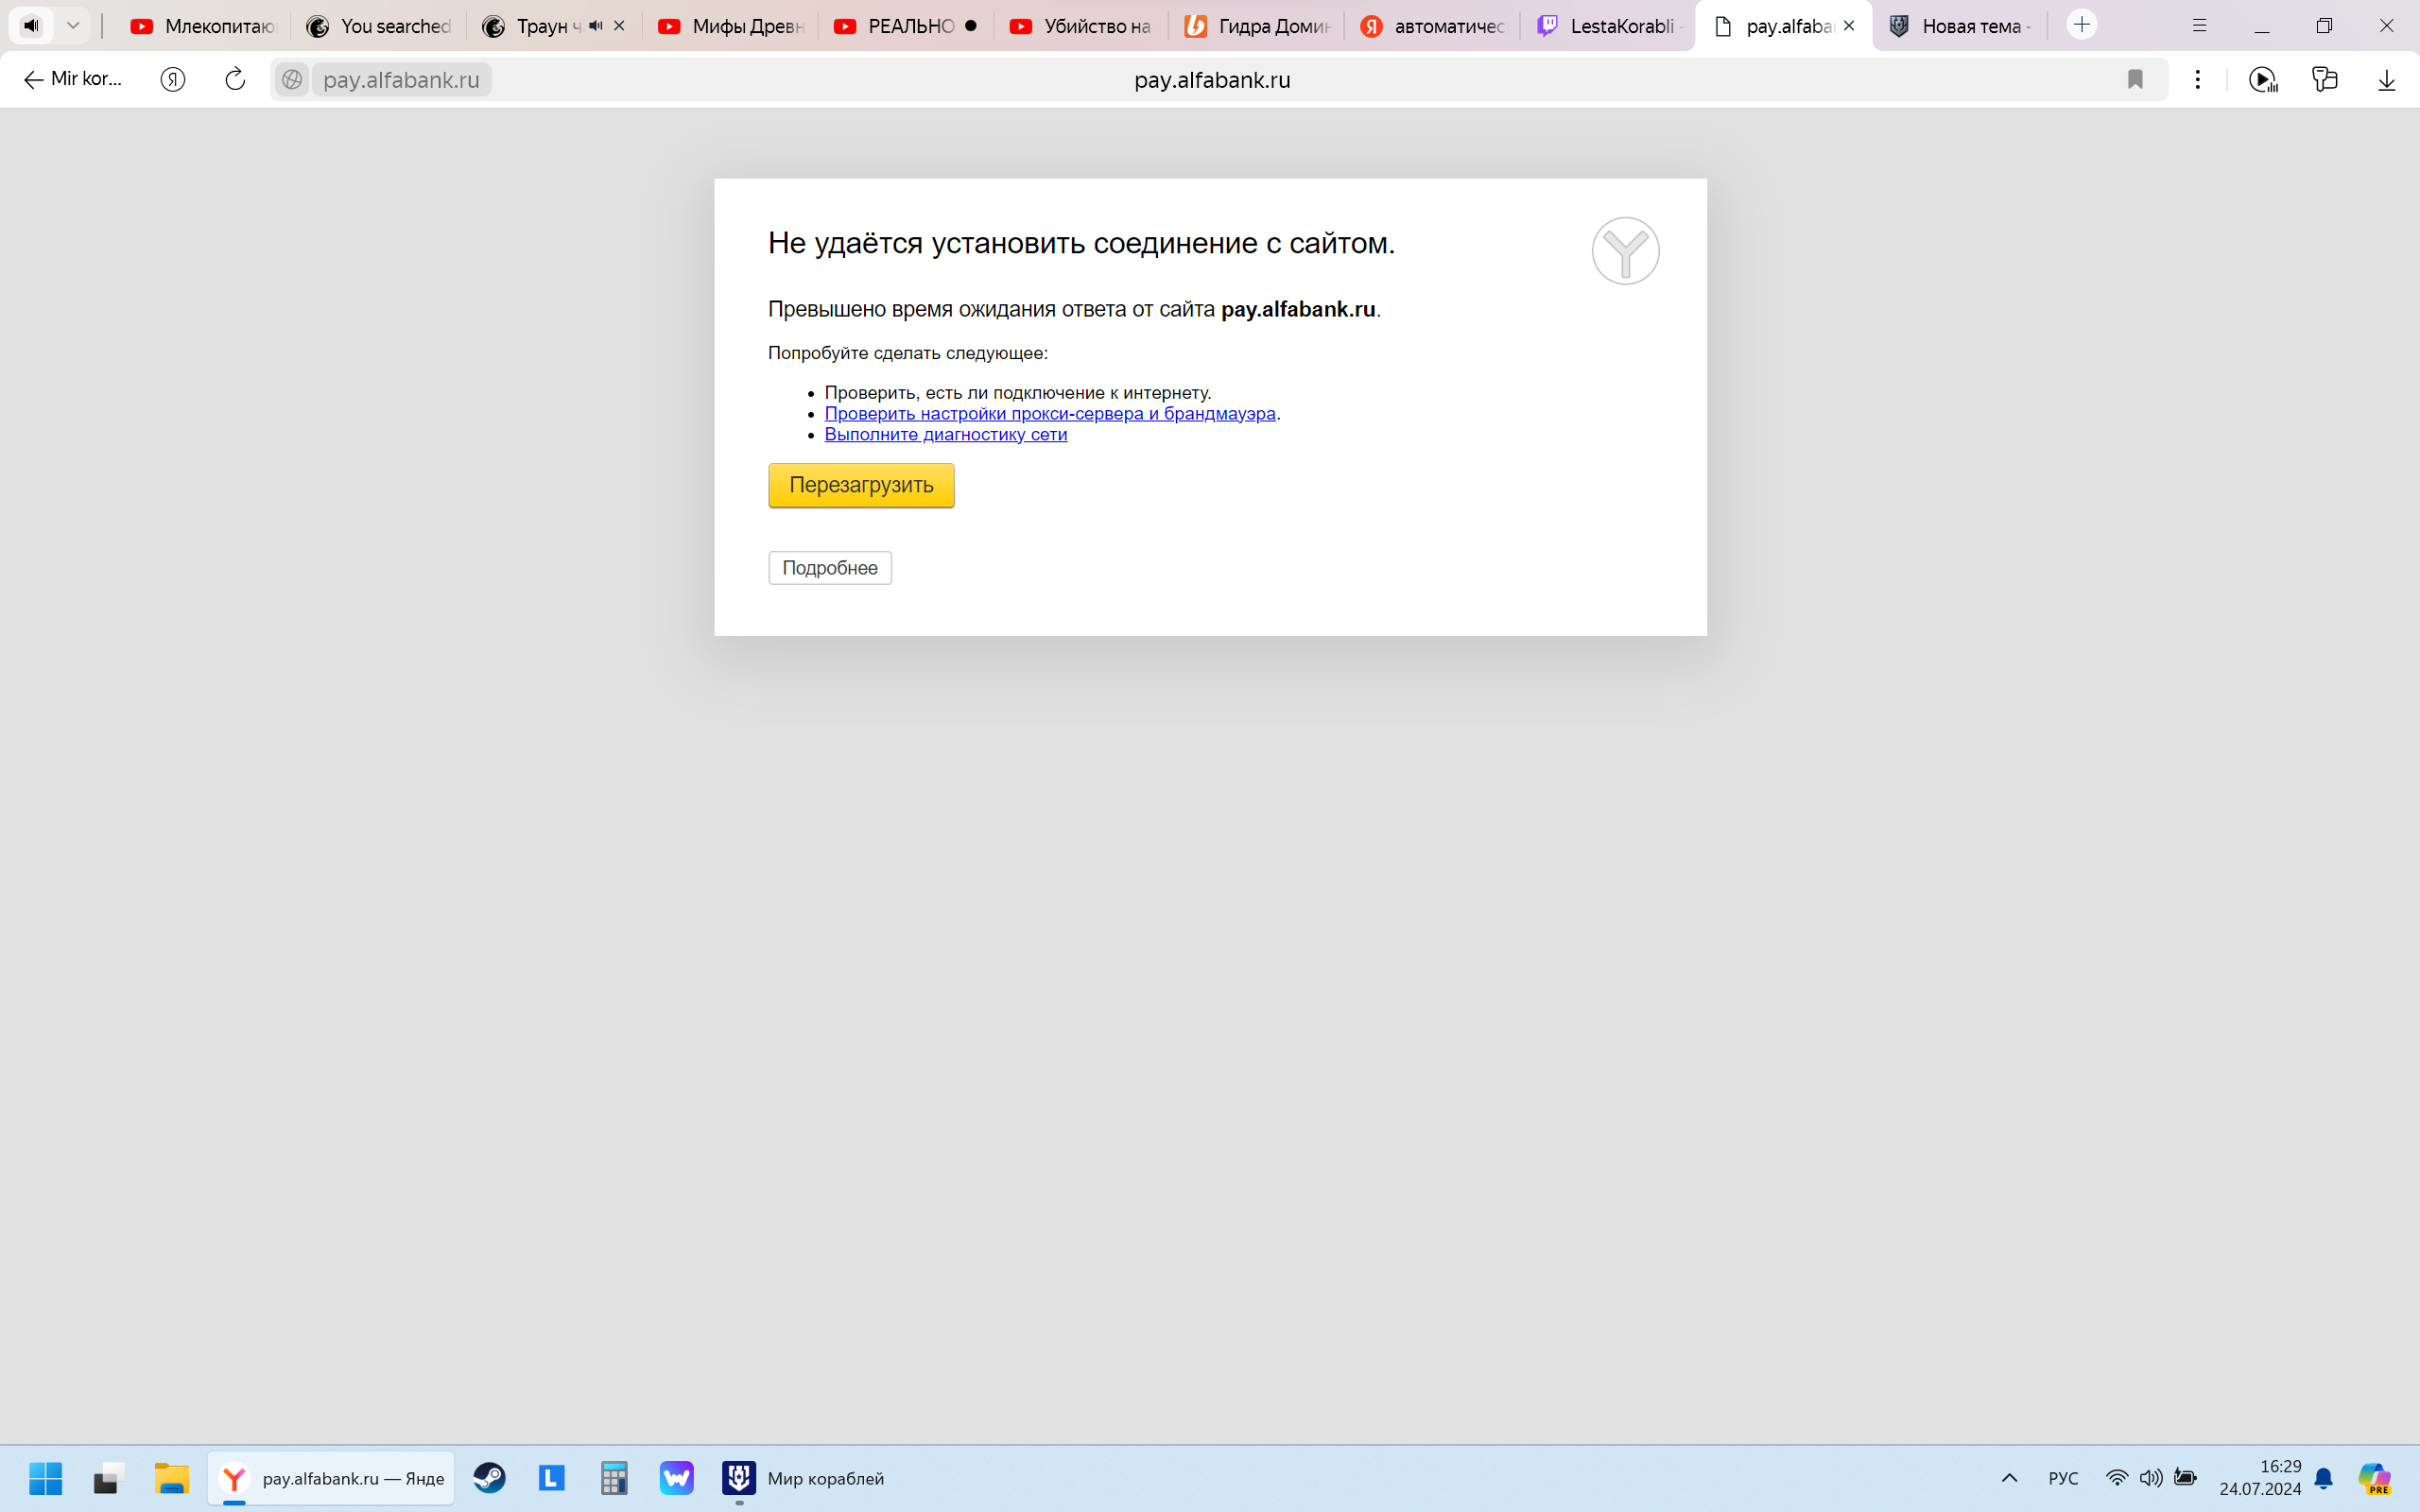Expand the tab group dropdown arrow

73,26
